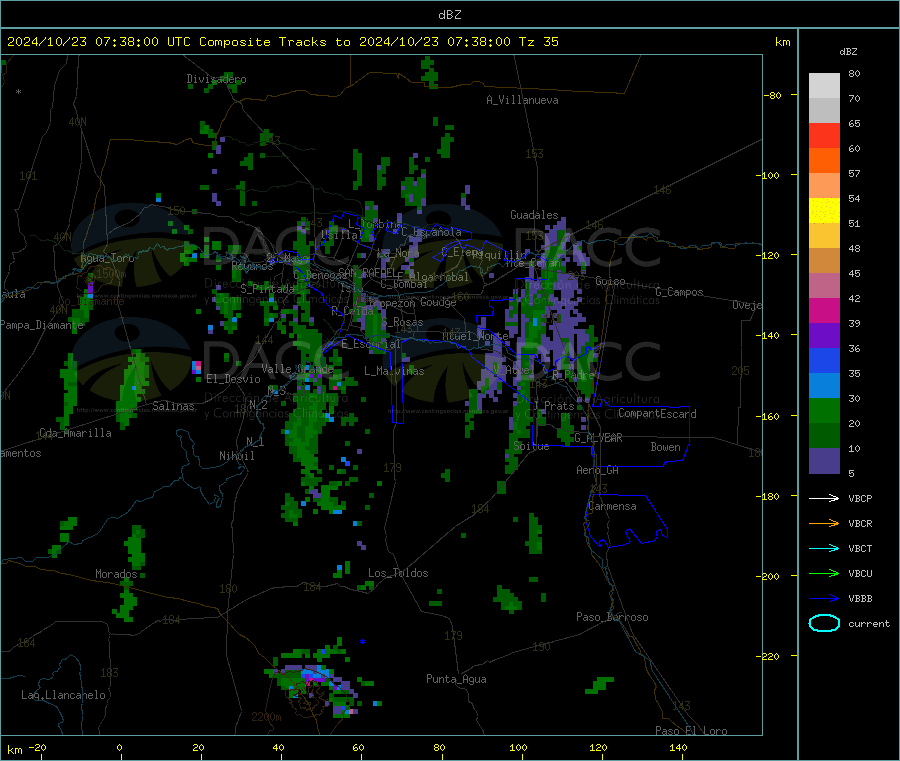Click the Lag.Llancanelo map label

point(64,695)
